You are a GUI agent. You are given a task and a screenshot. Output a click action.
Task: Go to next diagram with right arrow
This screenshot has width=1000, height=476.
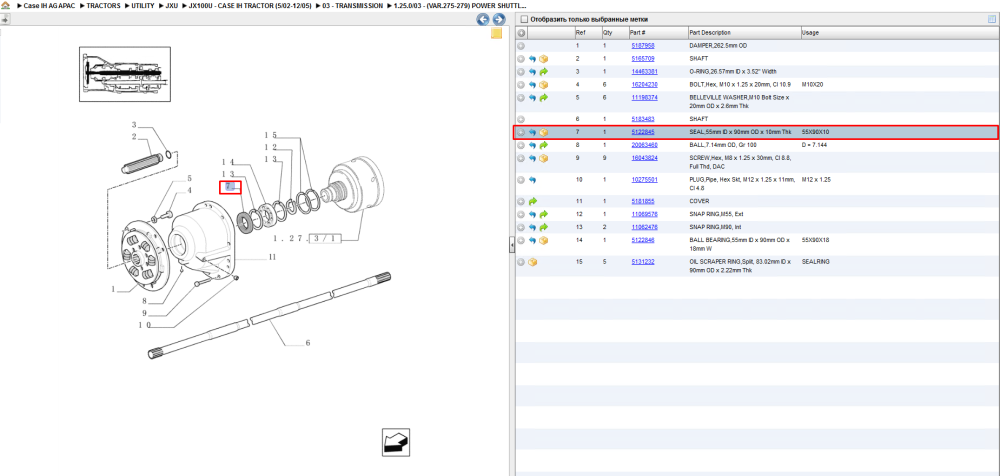[499, 20]
